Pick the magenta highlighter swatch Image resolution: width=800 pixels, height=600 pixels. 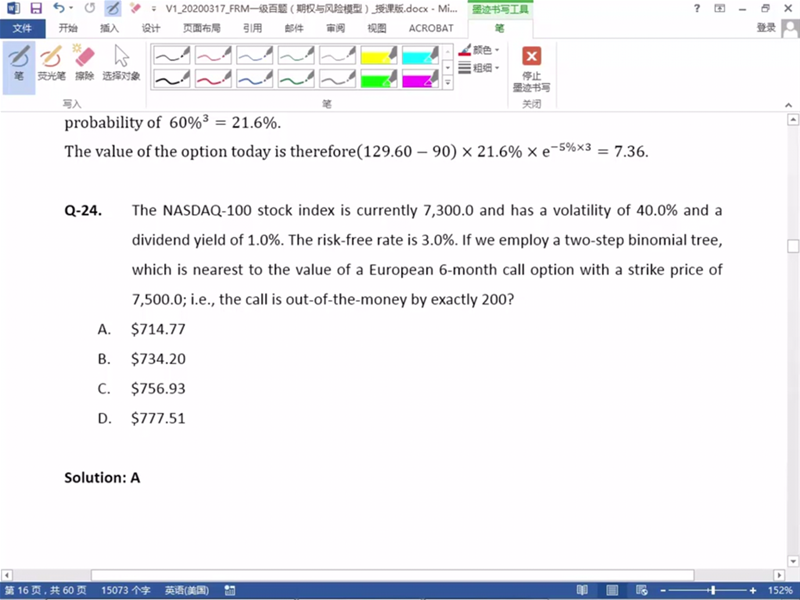(420, 79)
